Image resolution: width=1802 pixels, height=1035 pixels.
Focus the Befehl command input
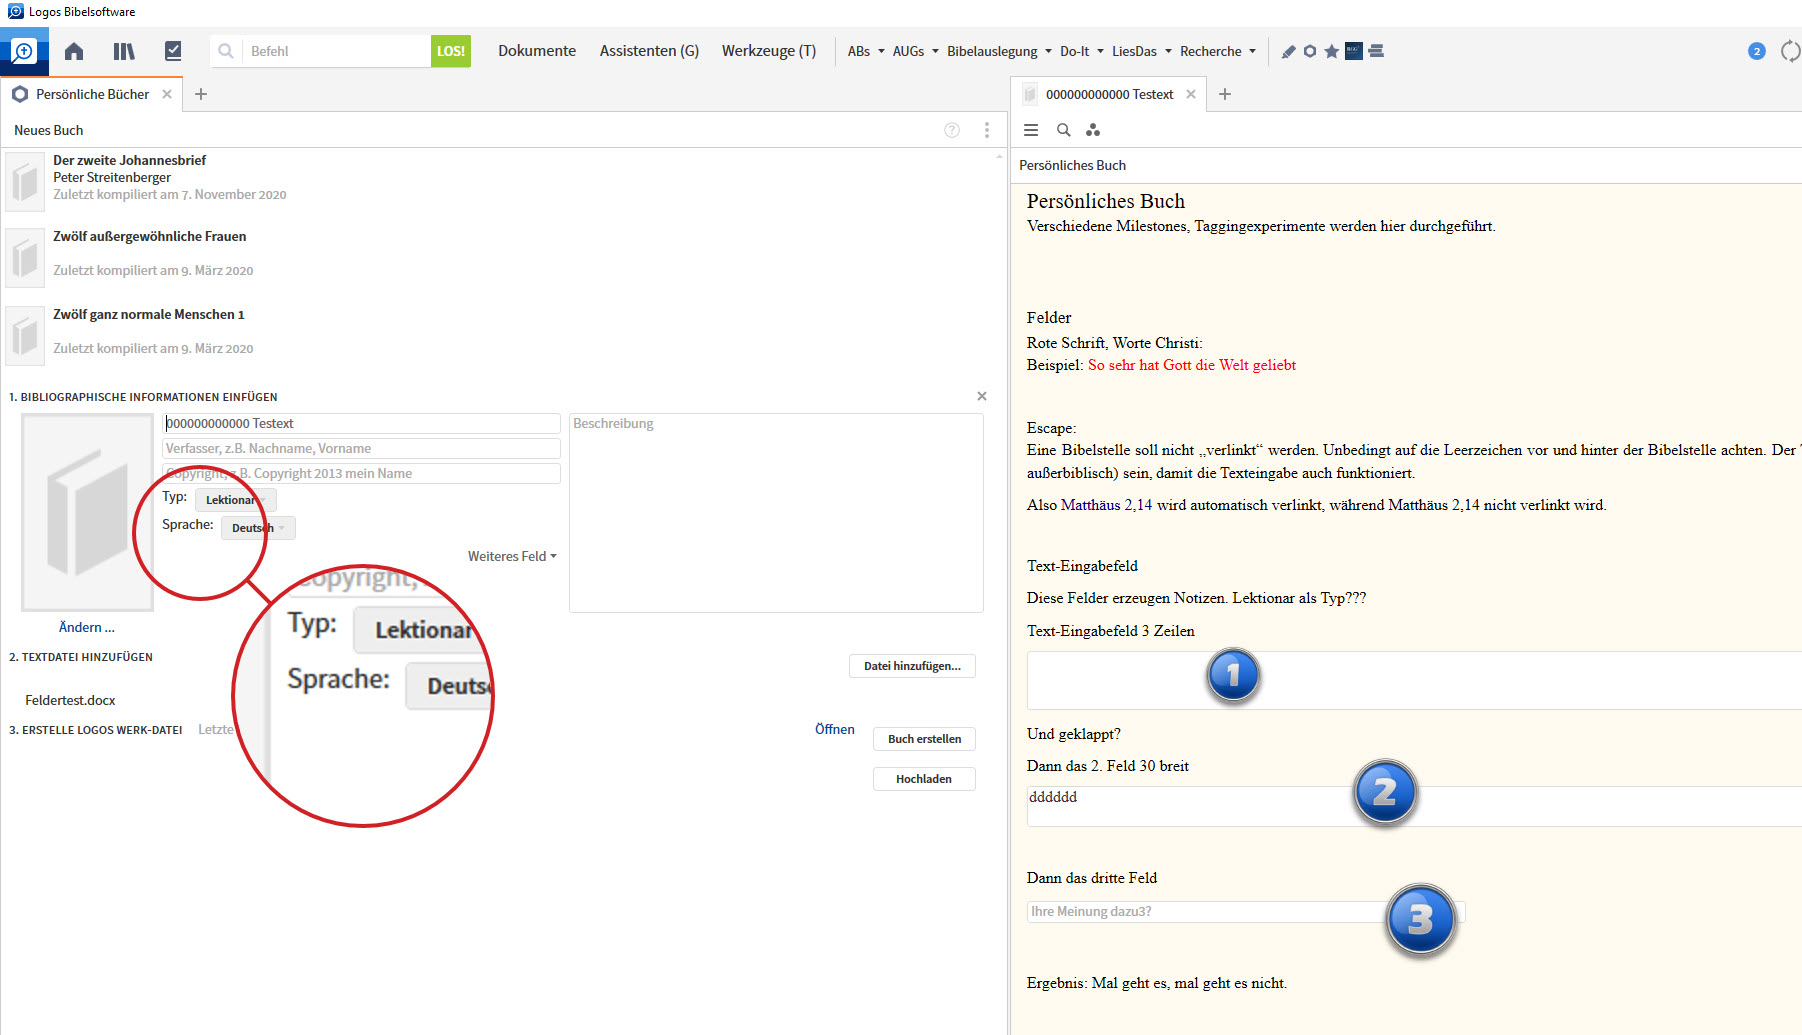pyautogui.click(x=336, y=51)
